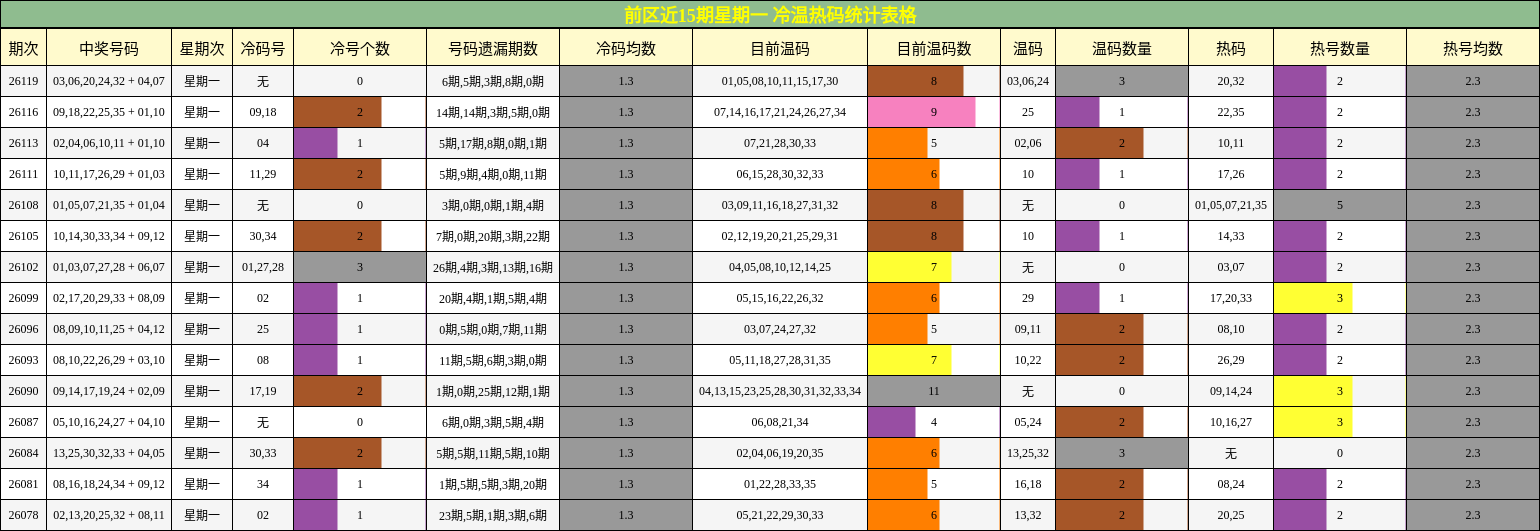Click the table title 前区近15期星期一 冷温热码统计表格
This screenshot has width=1540, height=531.
770,14
